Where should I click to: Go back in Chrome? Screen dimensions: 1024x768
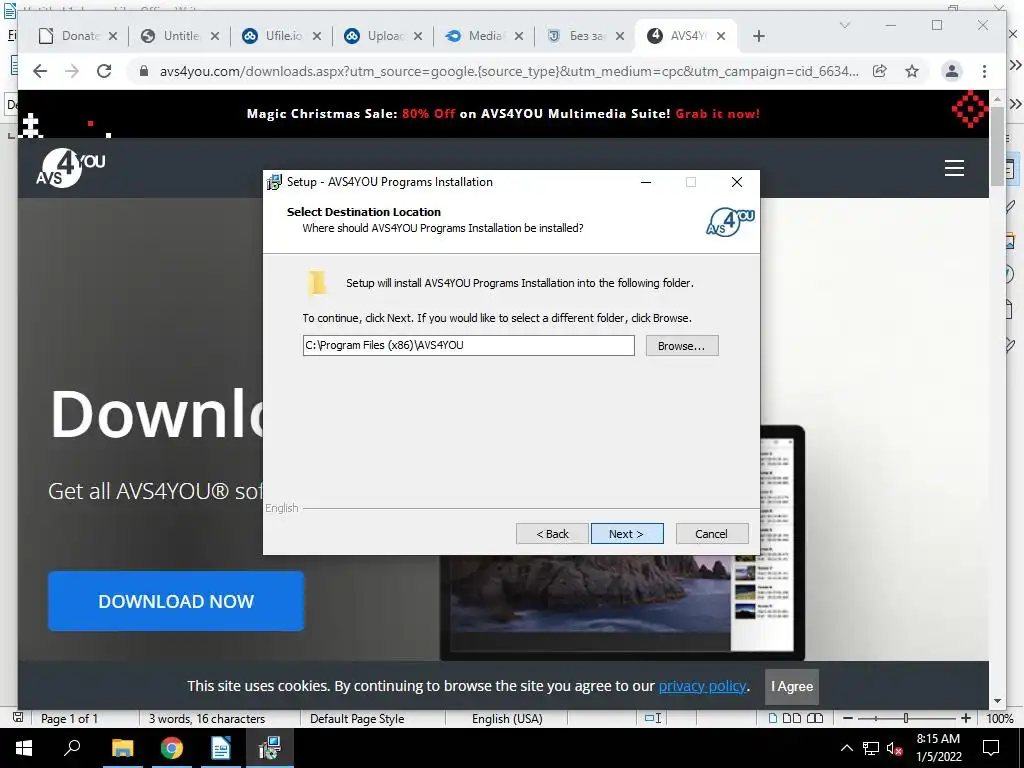[x=40, y=71]
